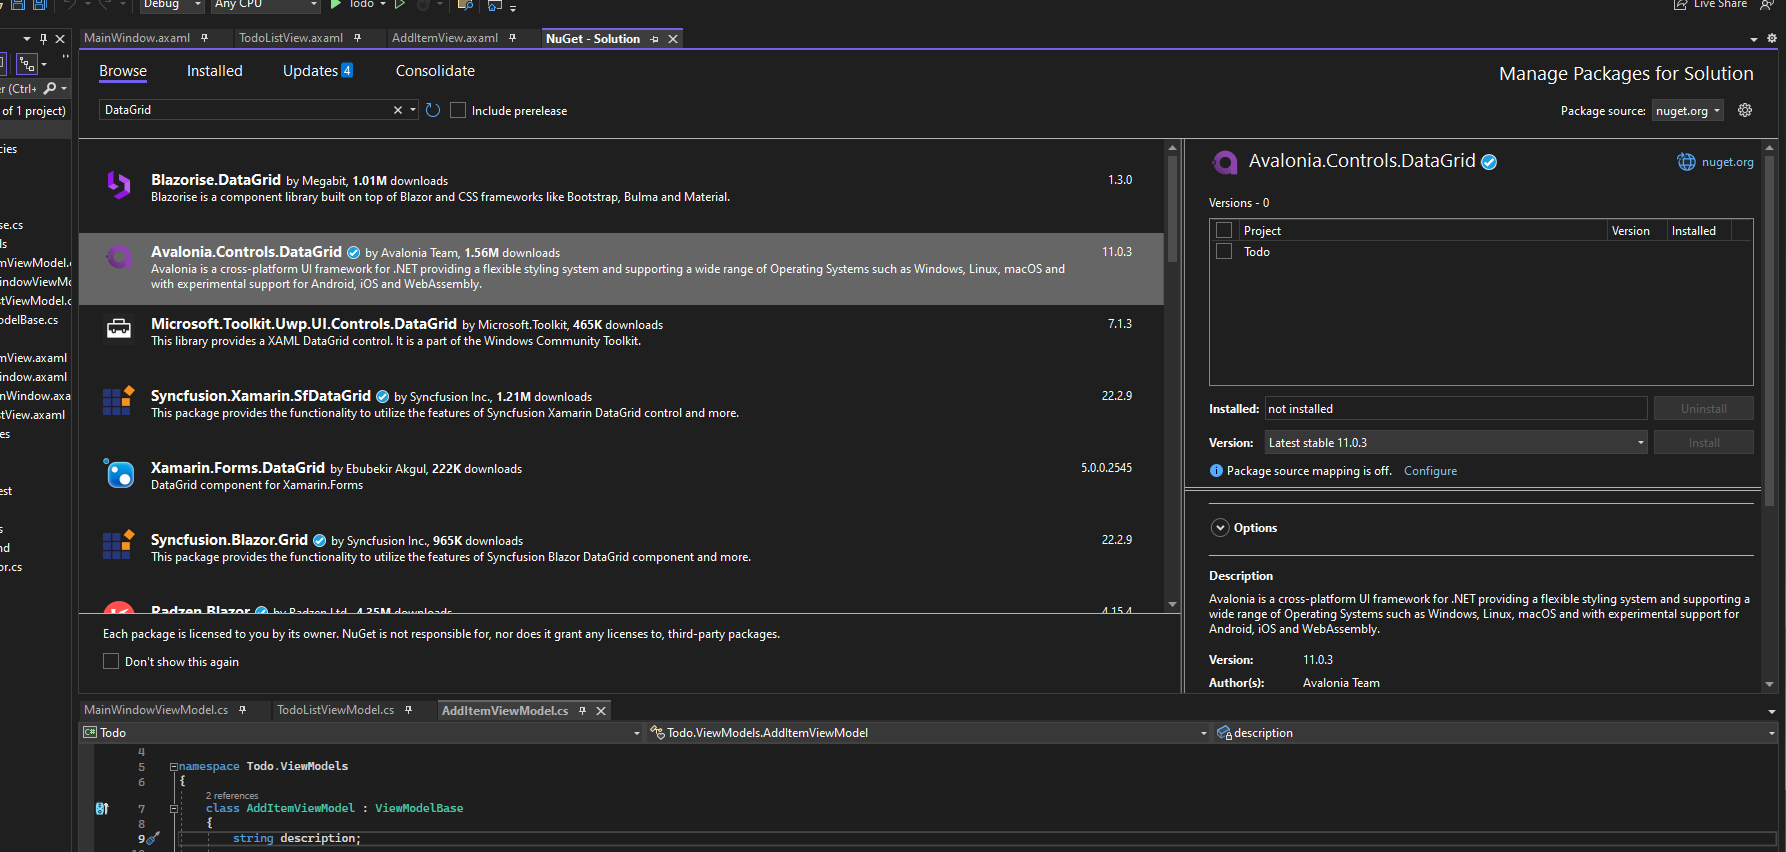Click the Uninstall button
The image size is (1786, 852).
pos(1704,409)
